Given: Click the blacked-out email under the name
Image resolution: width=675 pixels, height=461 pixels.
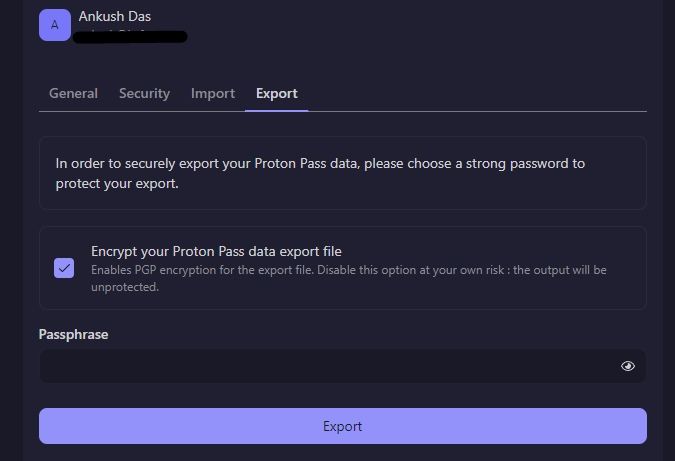Looking at the screenshot, I should pos(130,37).
